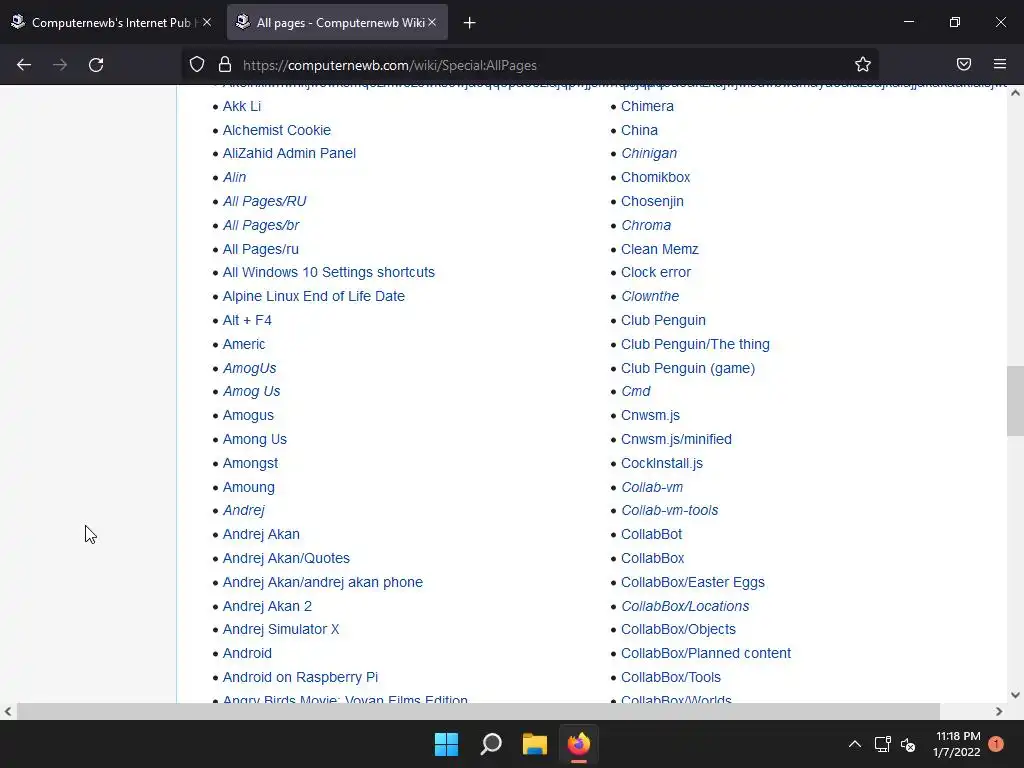Save page to Pocket
Screen dimensions: 1024x768
point(964,65)
